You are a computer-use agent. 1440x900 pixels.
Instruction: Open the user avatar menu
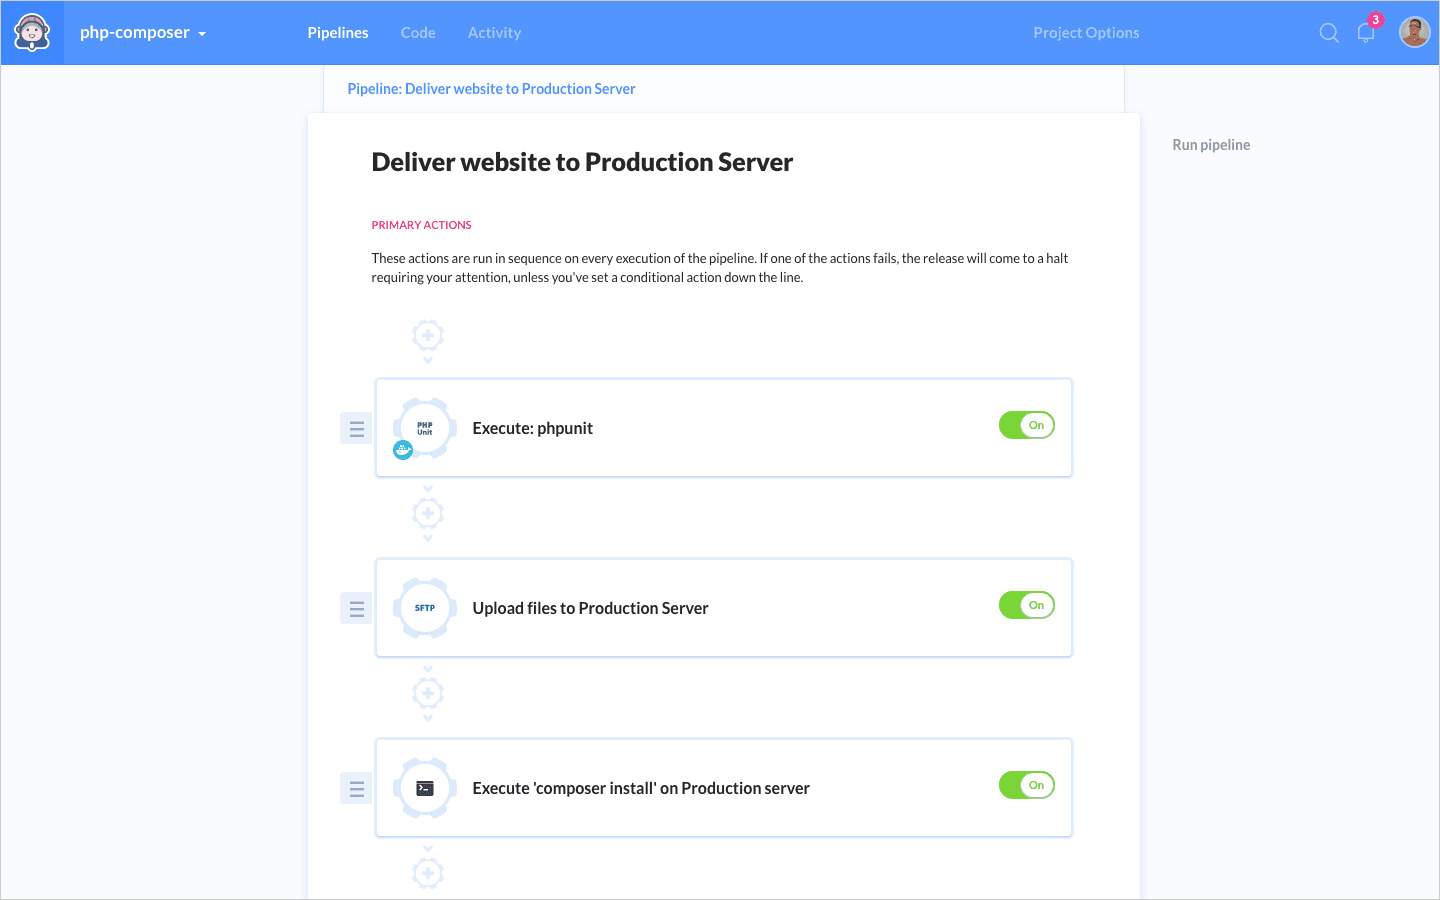pos(1414,32)
